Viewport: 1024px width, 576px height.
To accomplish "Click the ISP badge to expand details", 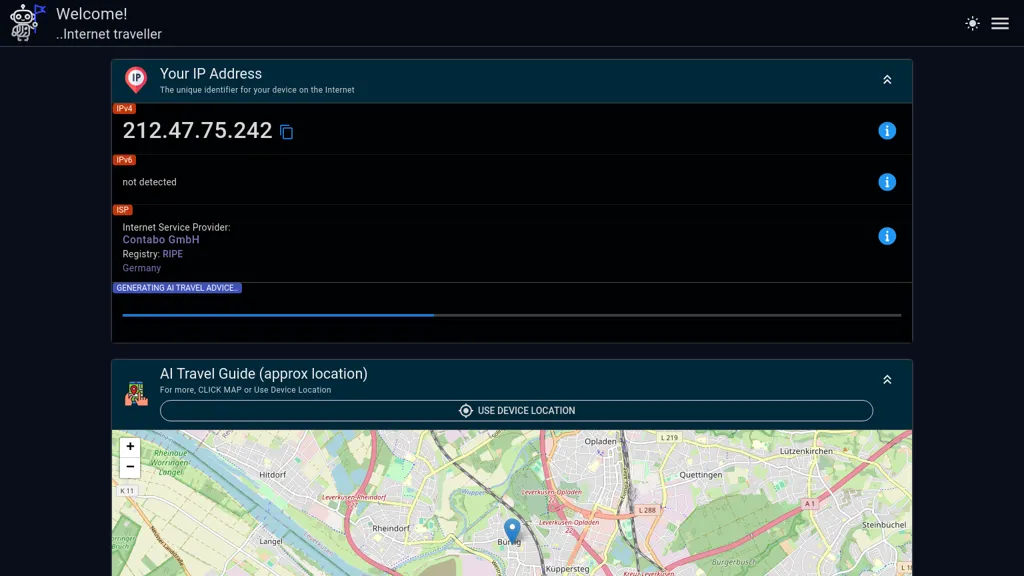I will 124,209.
